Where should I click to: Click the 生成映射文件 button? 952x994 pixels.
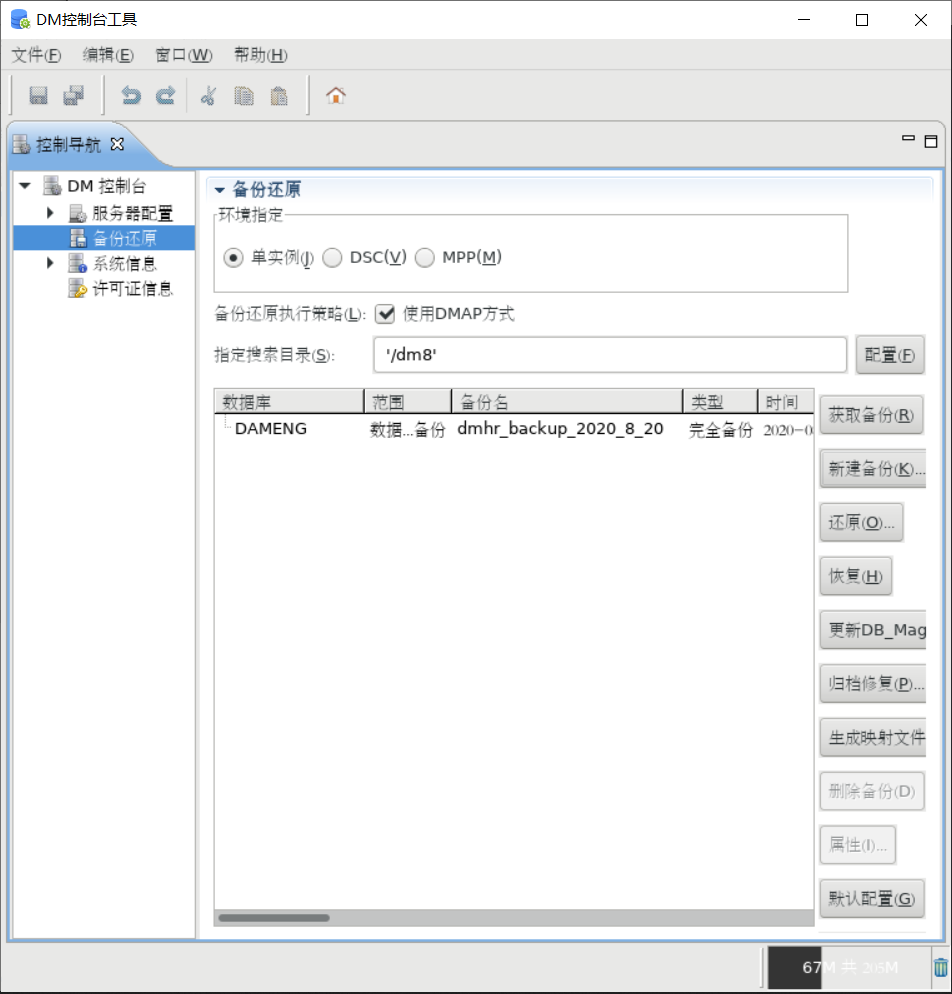tap(873, 737)
